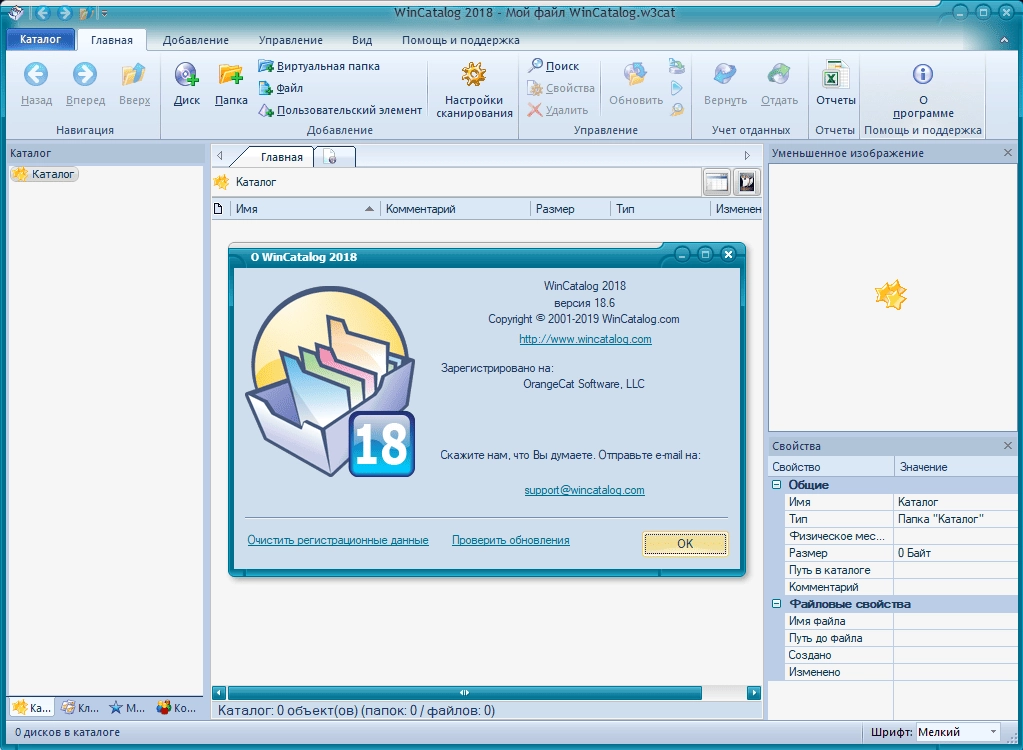Switch to the Главная ribbon tab

pyautogui.click(x=112, y=40)
